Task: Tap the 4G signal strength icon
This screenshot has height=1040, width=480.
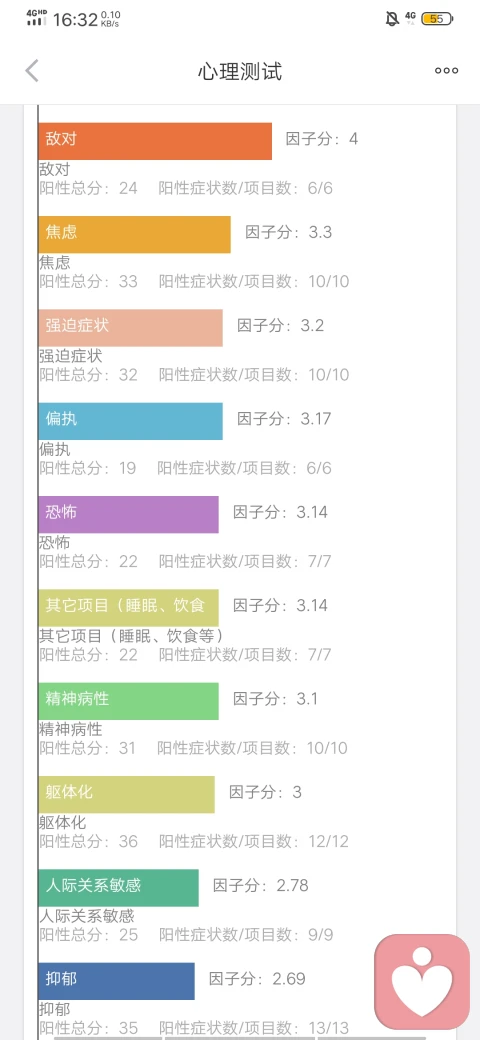Action: coord(37,19)
